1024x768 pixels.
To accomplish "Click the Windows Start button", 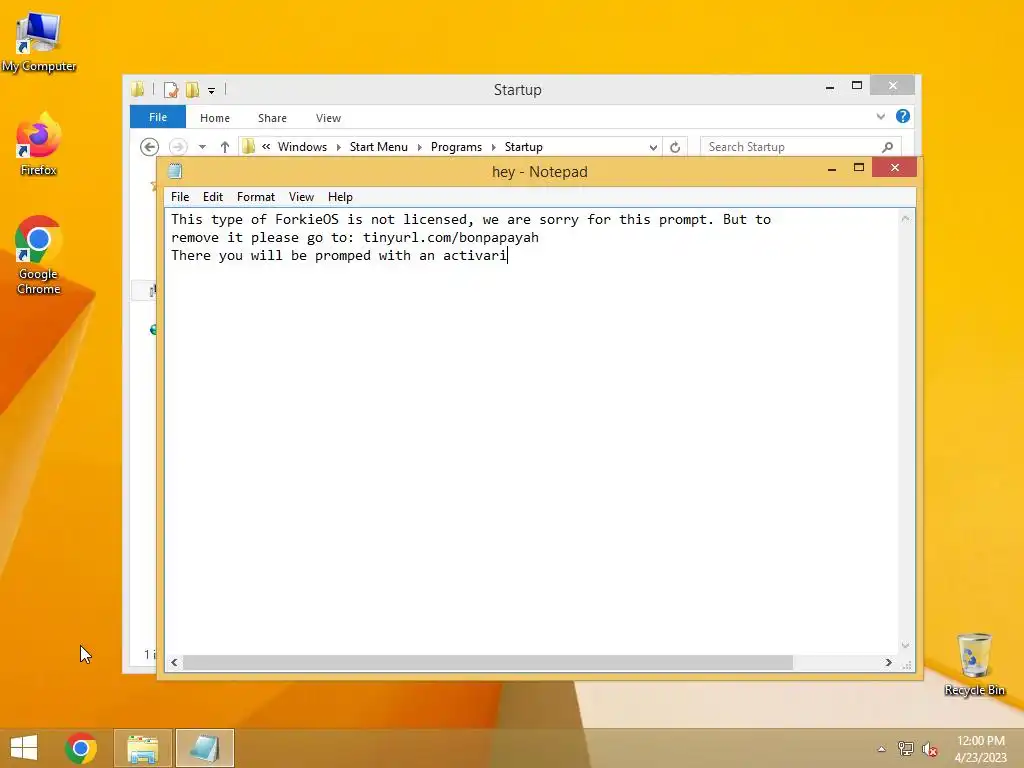I will (x=24, y=748).
